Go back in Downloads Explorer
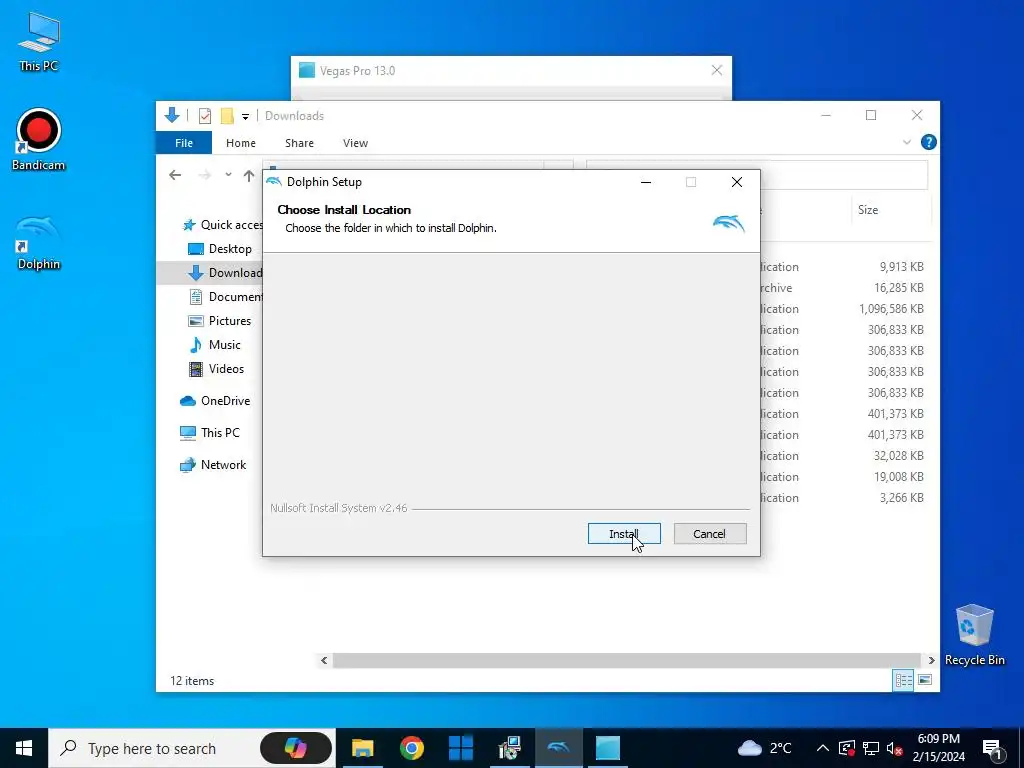This screenshot has width=1024, height=768. [175, 175]
